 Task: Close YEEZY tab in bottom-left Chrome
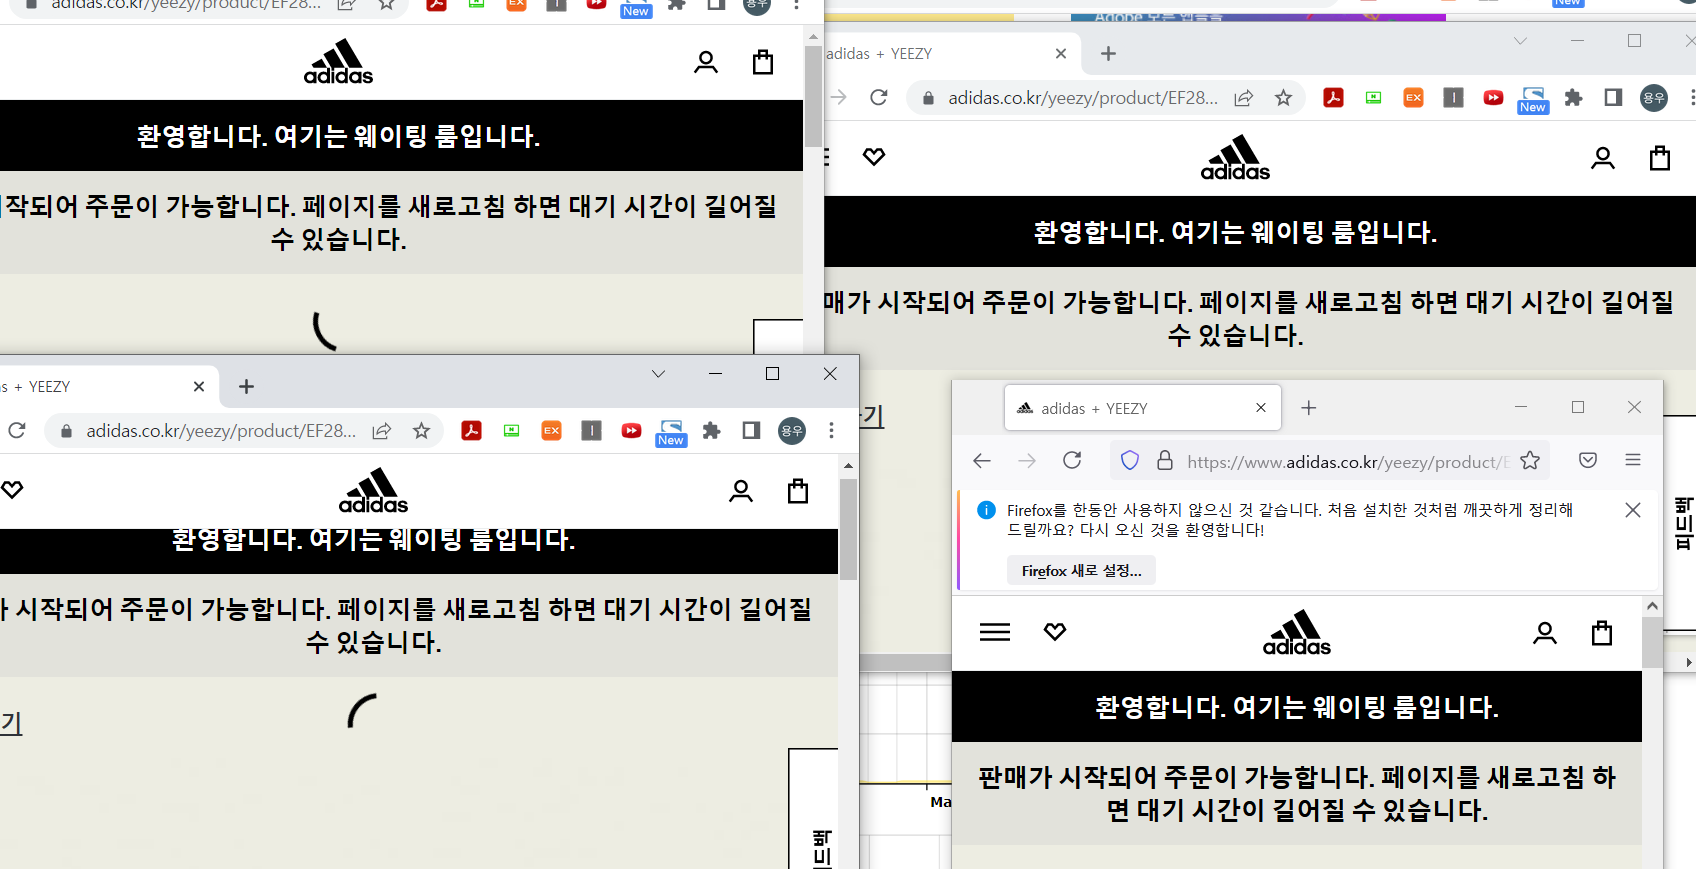tap(199, 387)
